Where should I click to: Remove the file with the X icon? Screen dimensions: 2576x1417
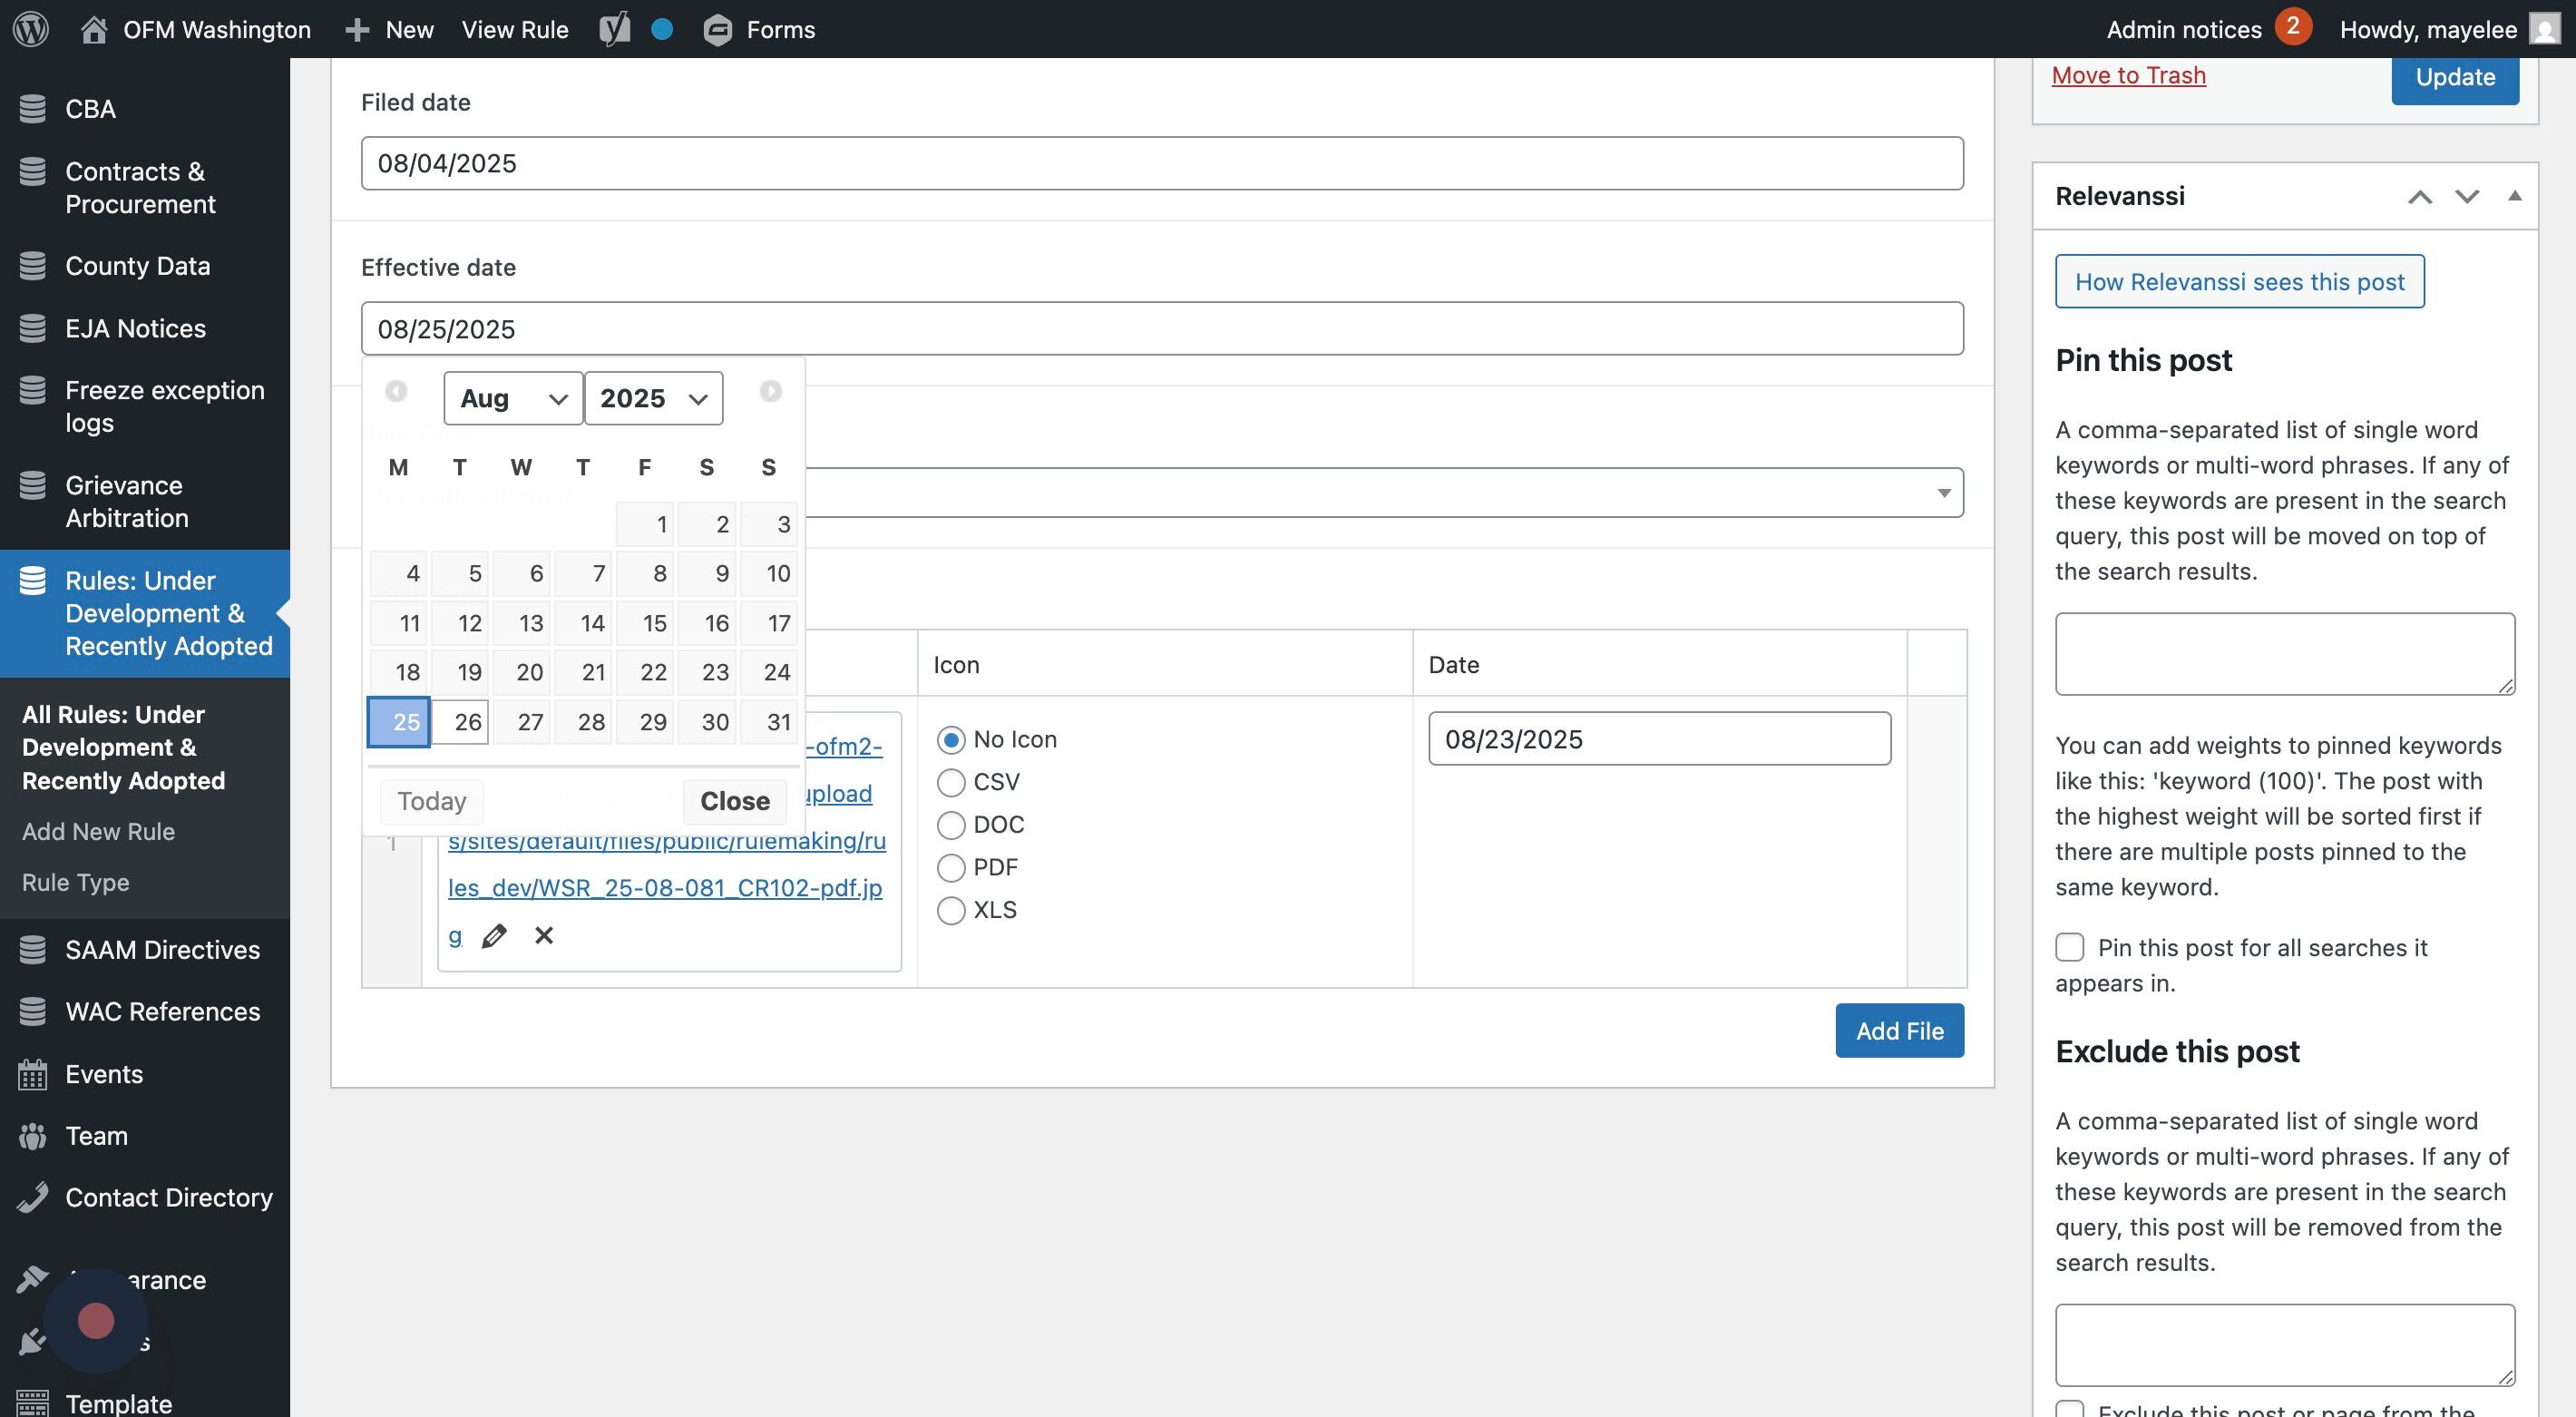point(544,936)
